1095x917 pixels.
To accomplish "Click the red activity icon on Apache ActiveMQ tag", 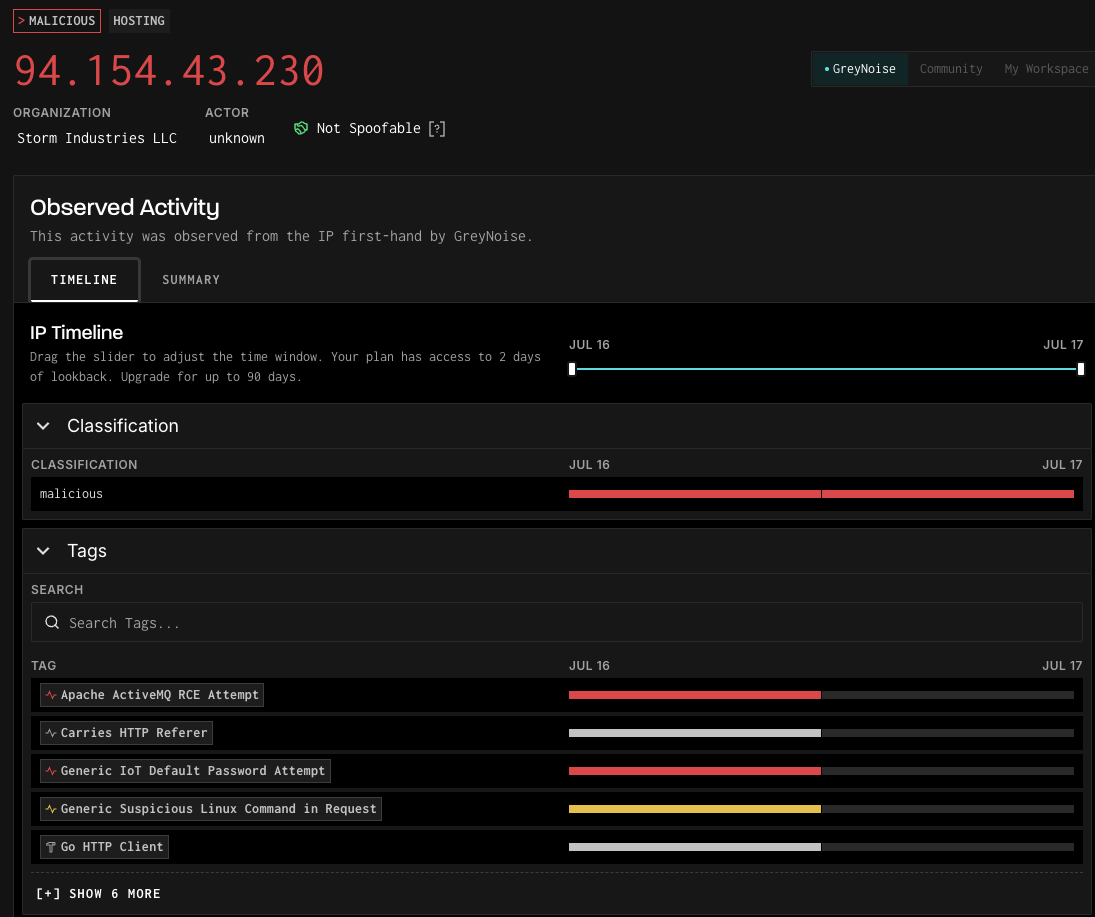I will click(51, 695).
